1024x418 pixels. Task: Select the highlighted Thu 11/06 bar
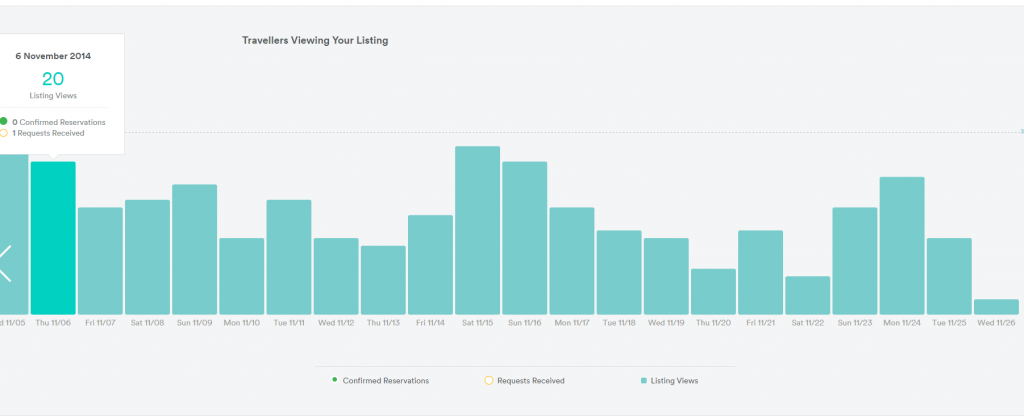pos(53,238)
